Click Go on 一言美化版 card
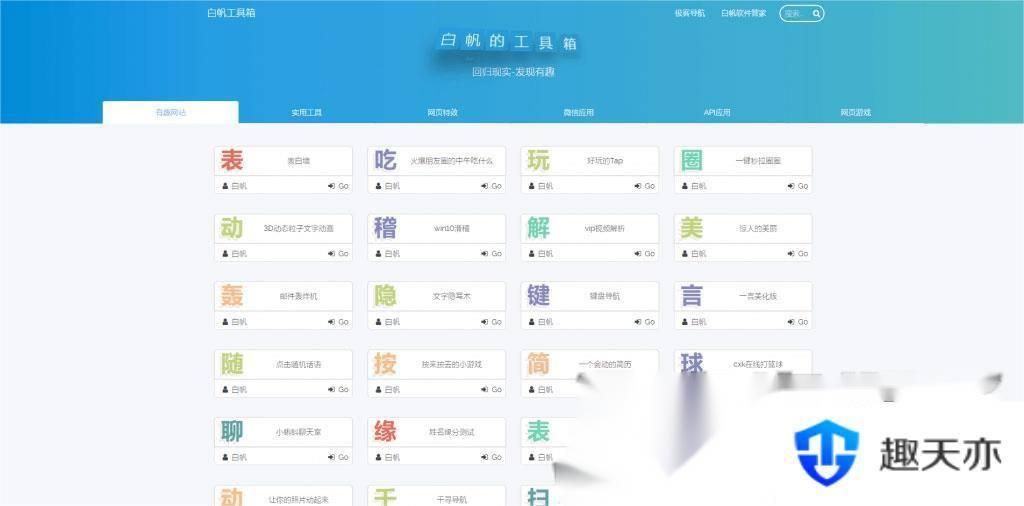This screenshot has height=506, width=1024. [x=798, y=322]
